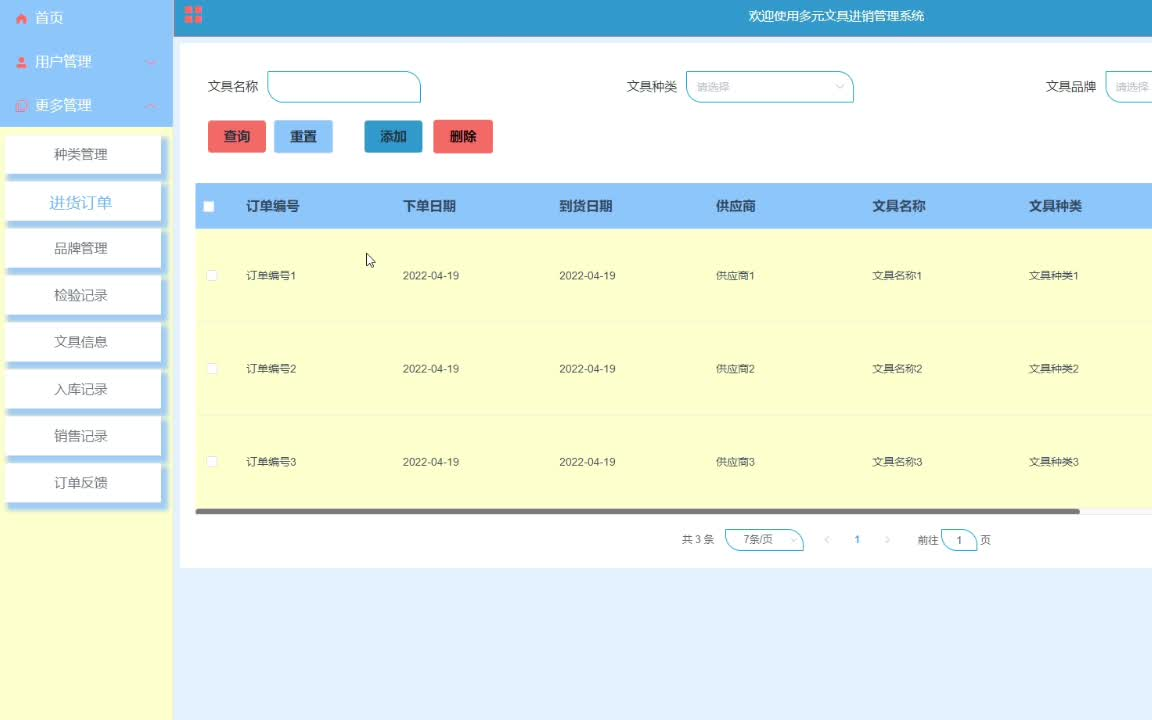Image resolution: width=1152 pixels, height=720 pixels.
Task: Click the 查询 search button
Action: pyautogui.click(x=236, y=136)
